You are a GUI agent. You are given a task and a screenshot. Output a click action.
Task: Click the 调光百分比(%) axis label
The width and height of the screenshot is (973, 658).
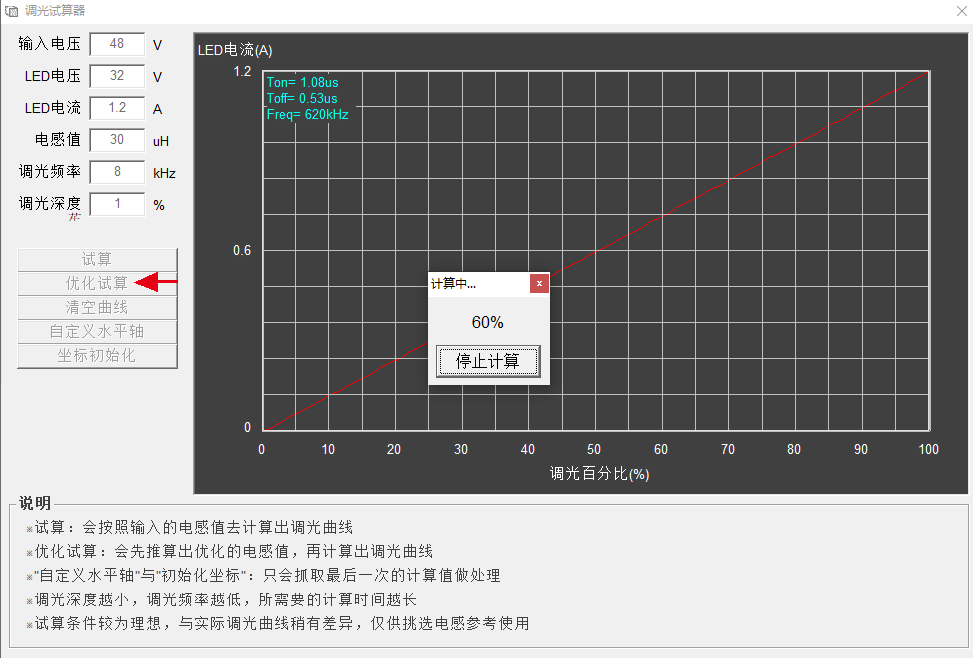599,474
